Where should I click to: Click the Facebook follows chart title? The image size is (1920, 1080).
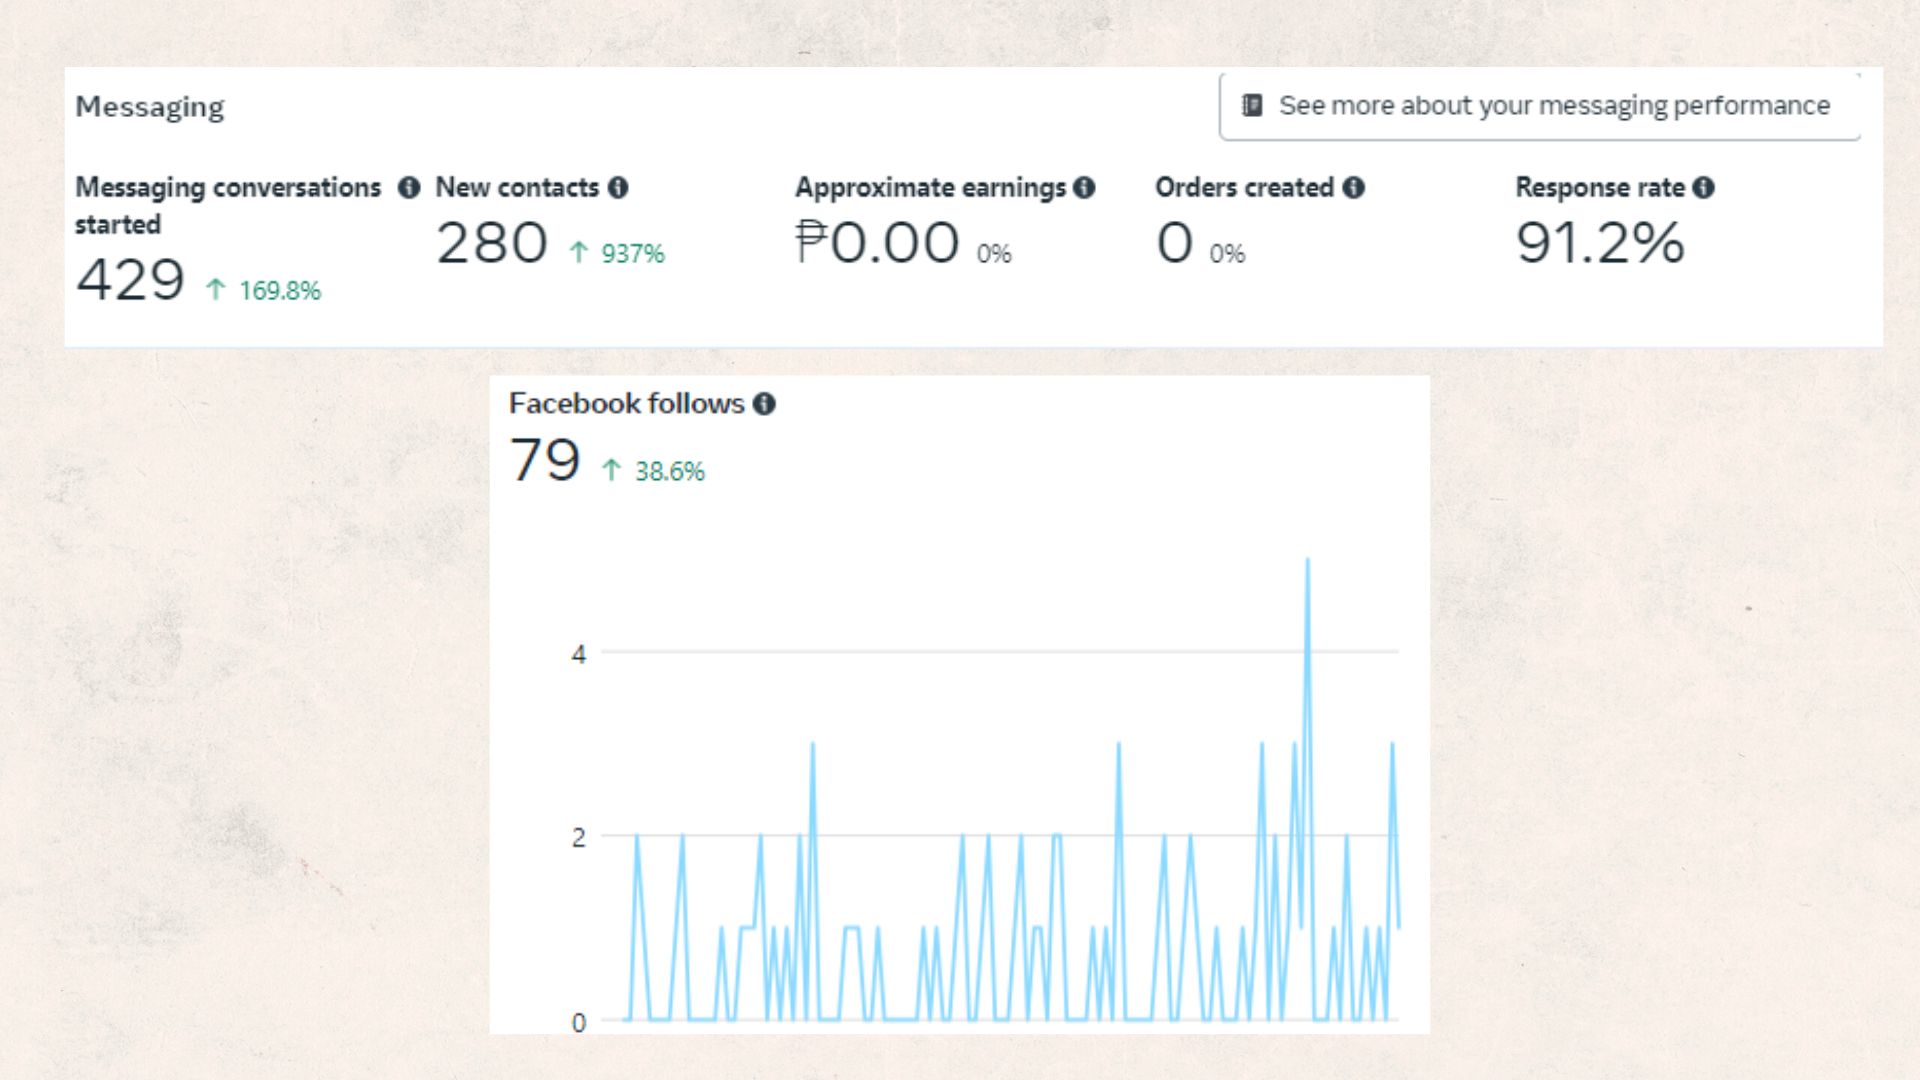tap(626, 404)
